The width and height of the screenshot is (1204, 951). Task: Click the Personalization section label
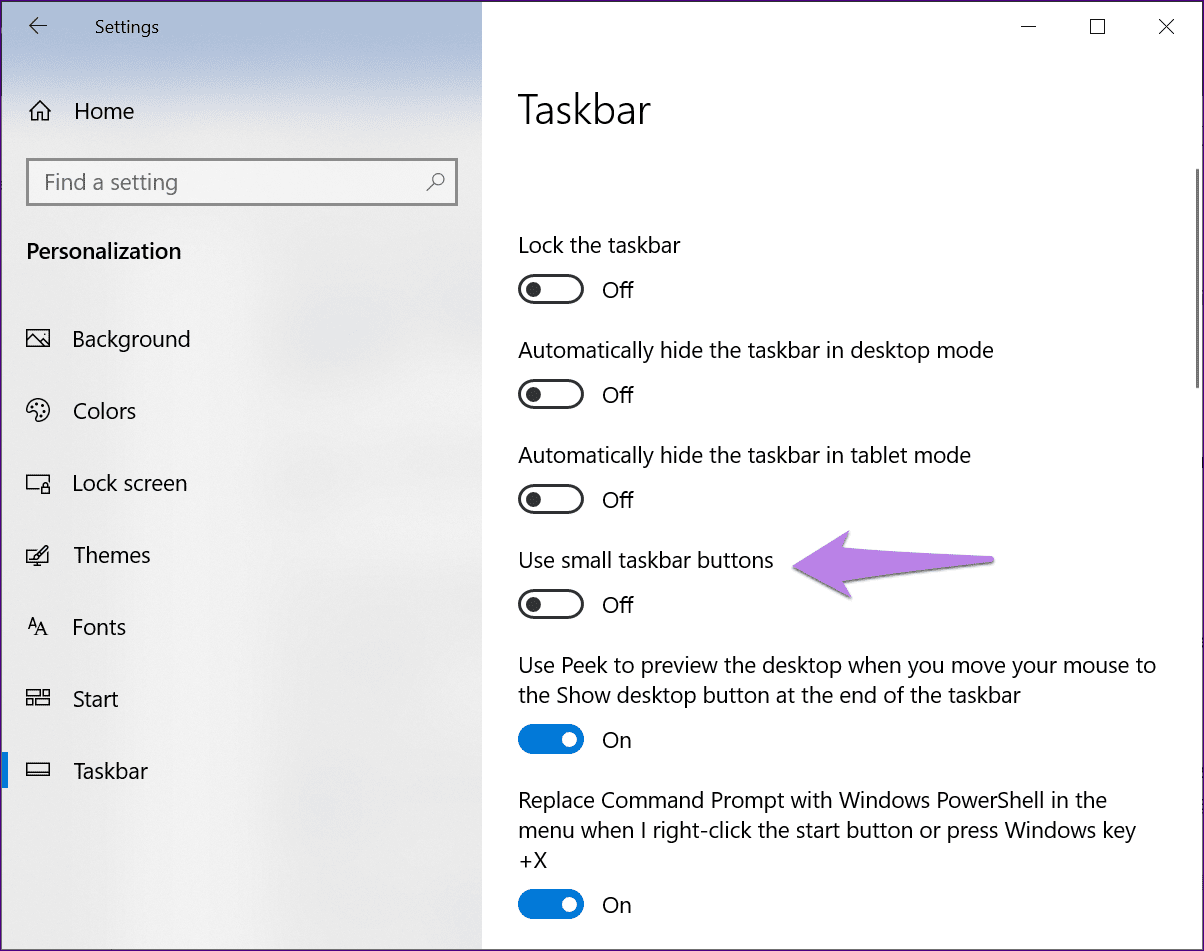(x=104, y=252)
